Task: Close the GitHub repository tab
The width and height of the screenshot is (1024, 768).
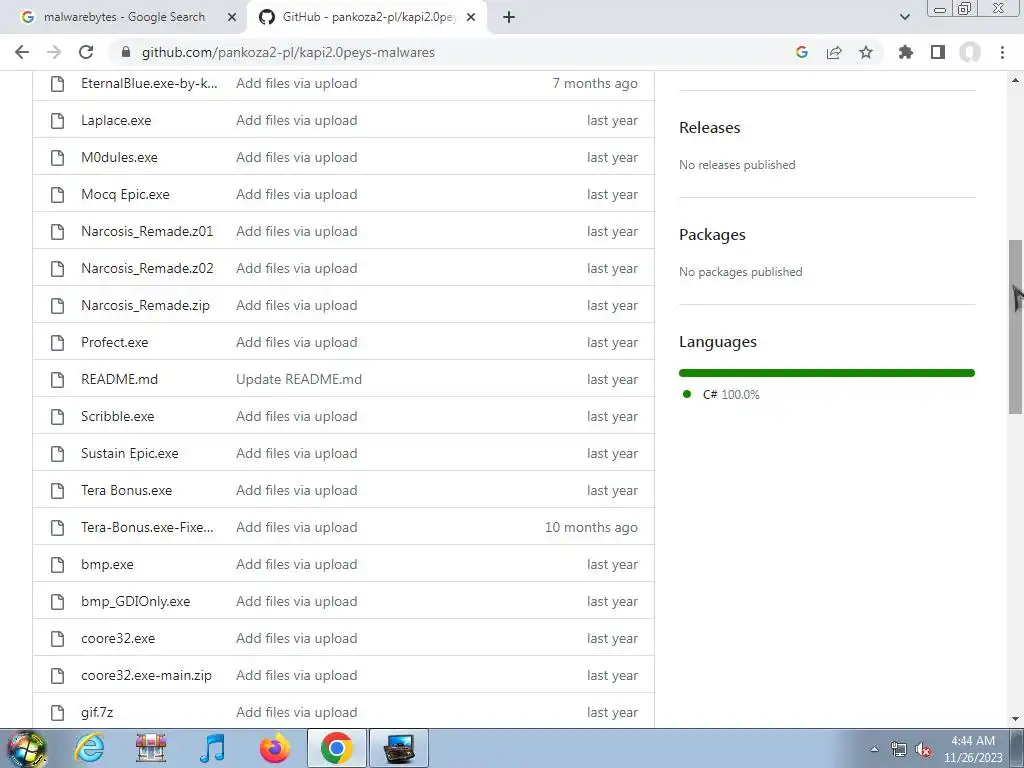Action: click(x=471, y=18)
